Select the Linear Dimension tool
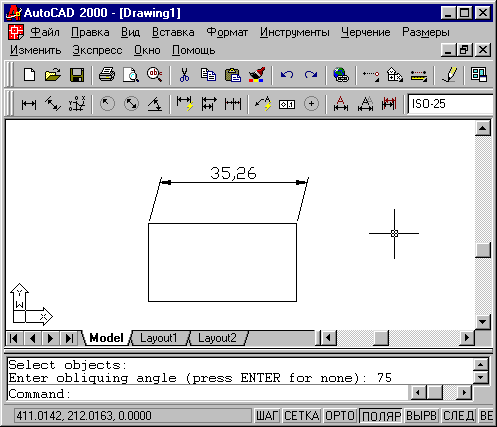497x427 pixels. (x=29, y=104)
